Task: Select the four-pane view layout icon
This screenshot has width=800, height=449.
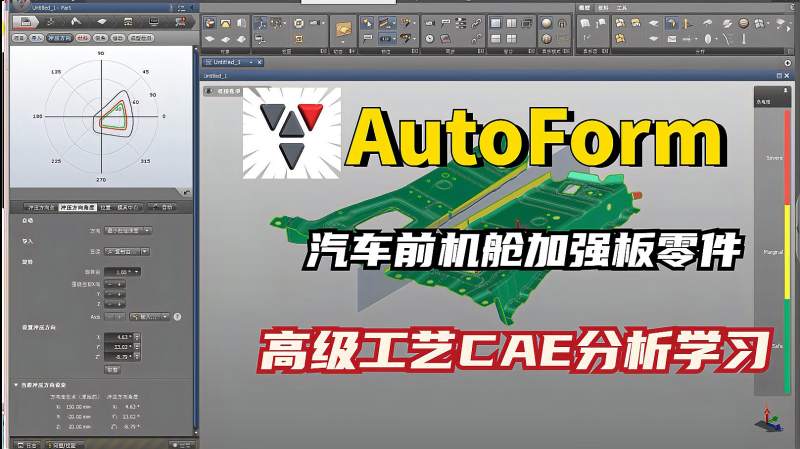Action: (511, 38)
